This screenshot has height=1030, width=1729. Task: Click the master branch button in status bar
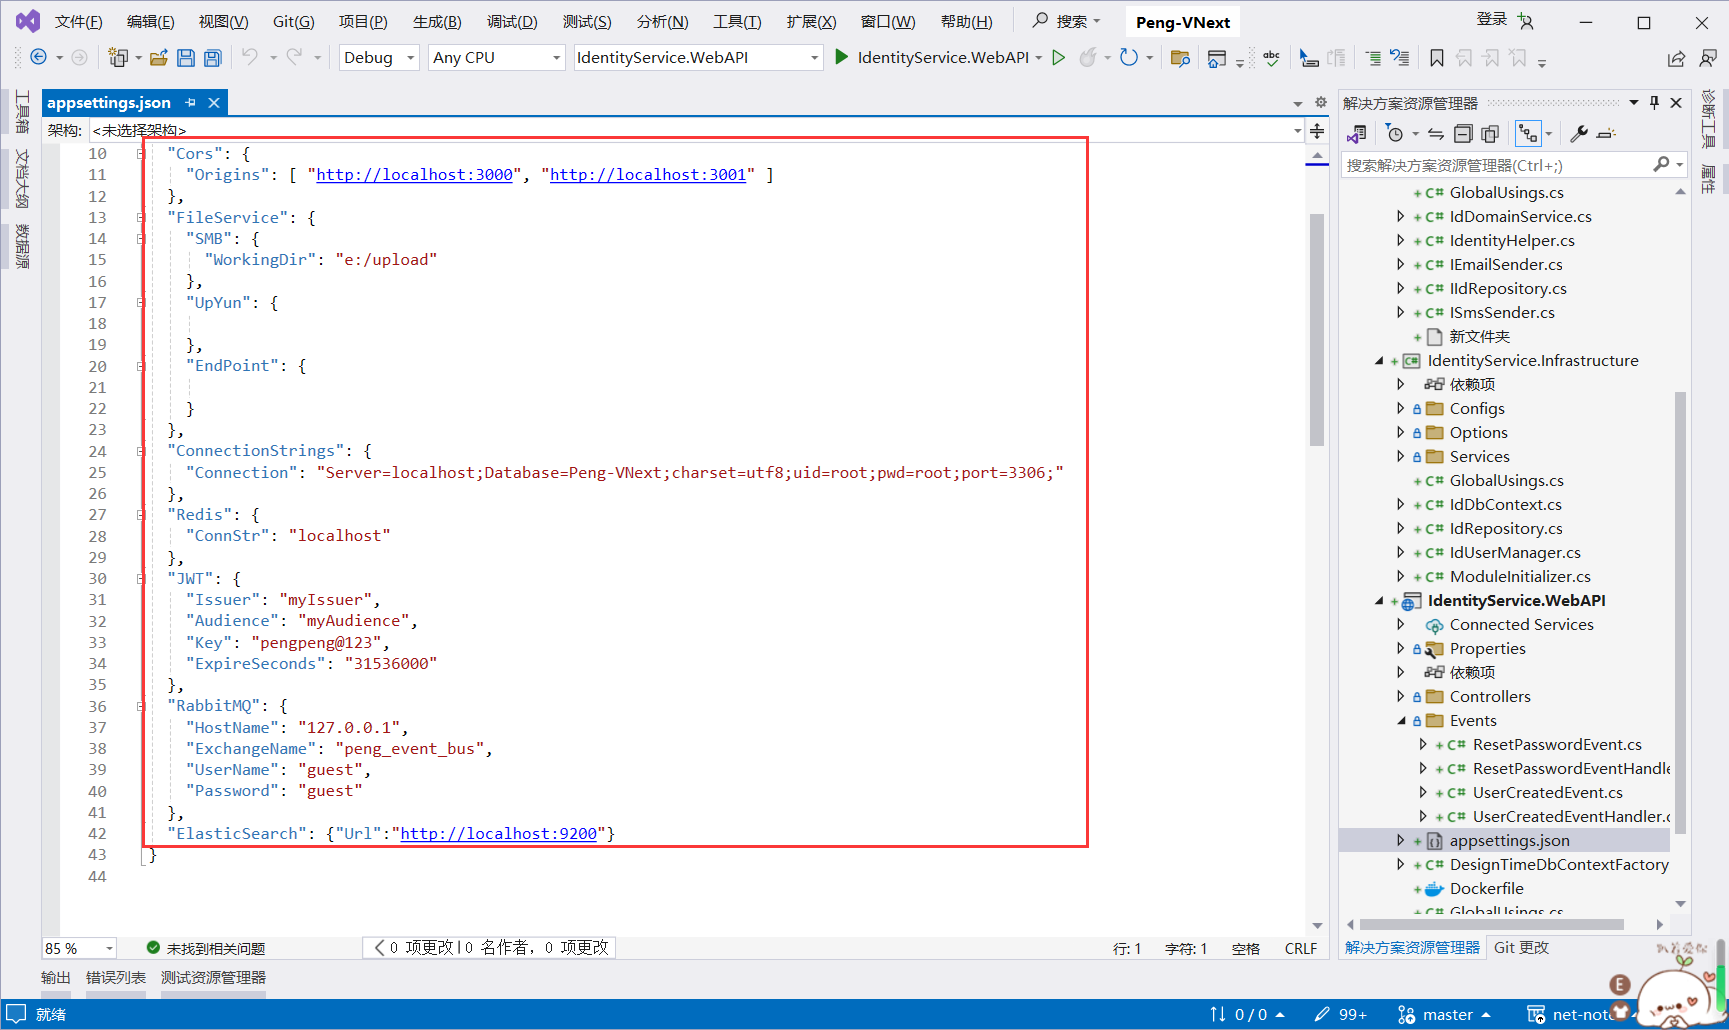click(x=1443, y=1014)
